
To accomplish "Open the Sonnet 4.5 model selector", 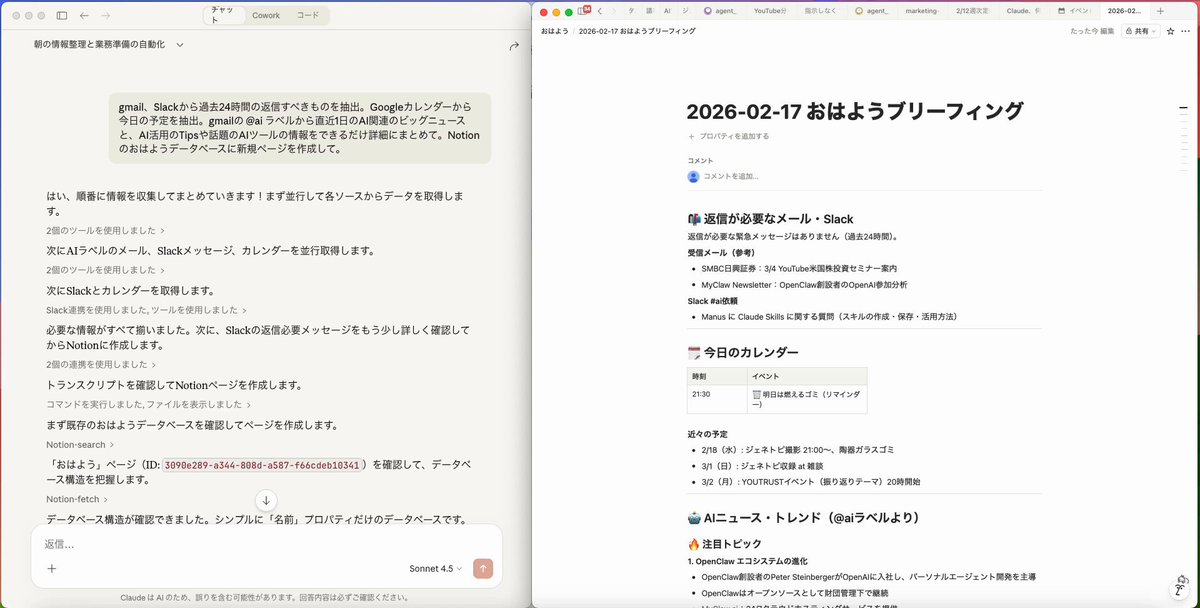I will point(436,568).
